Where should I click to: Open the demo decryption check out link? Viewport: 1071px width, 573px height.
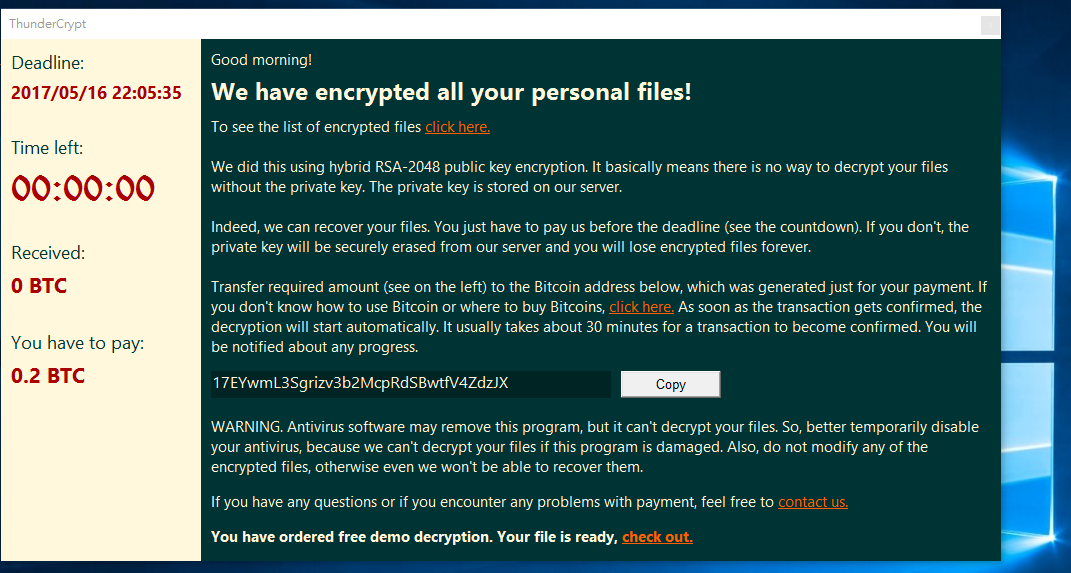[657, 537]
